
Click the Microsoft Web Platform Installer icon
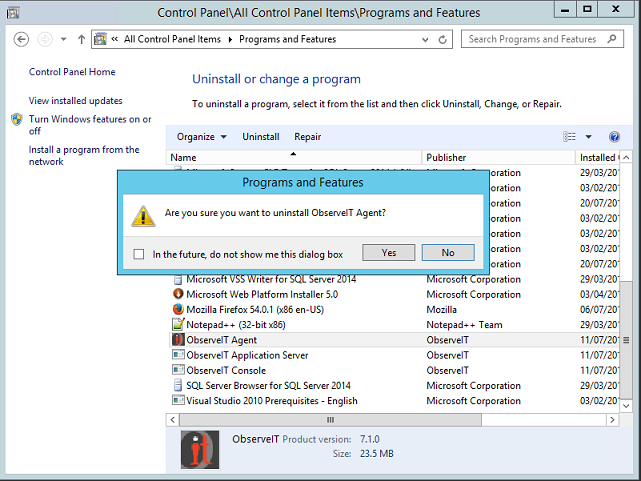pos(178,295)
